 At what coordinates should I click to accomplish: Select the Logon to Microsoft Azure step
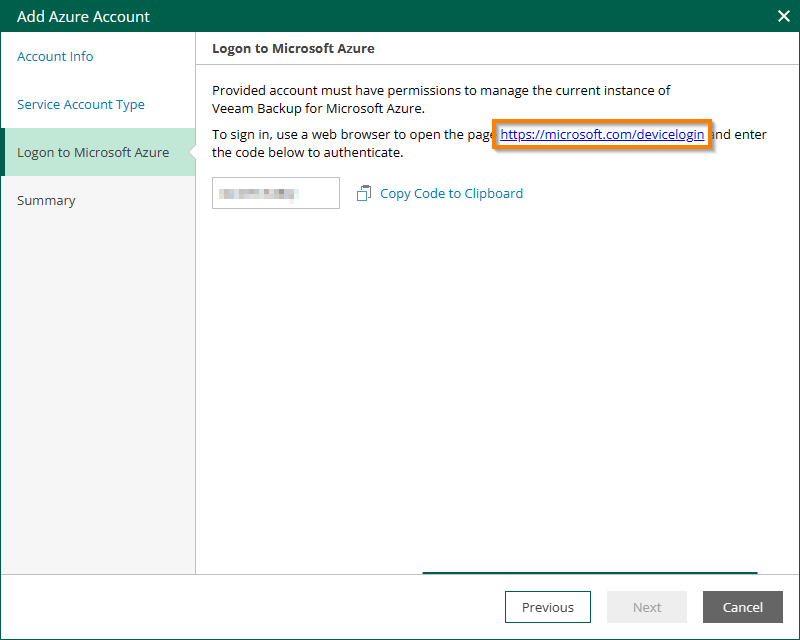point(93,152)
